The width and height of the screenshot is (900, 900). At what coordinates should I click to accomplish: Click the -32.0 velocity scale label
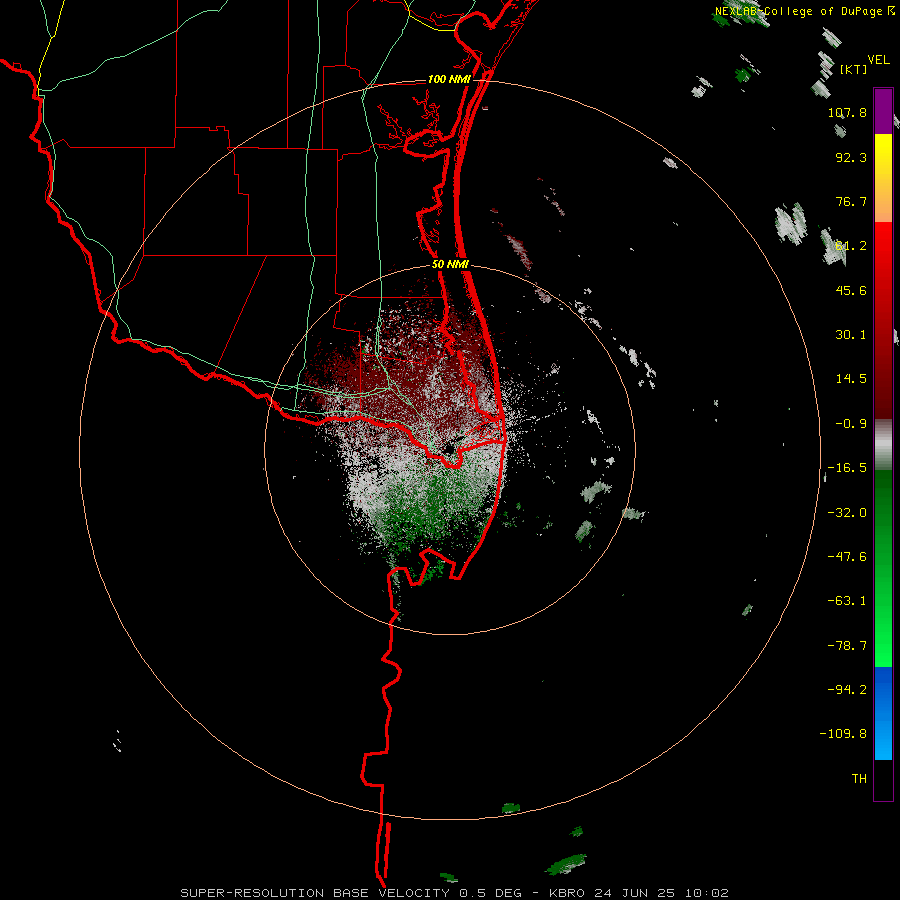(x=847, y=513)
